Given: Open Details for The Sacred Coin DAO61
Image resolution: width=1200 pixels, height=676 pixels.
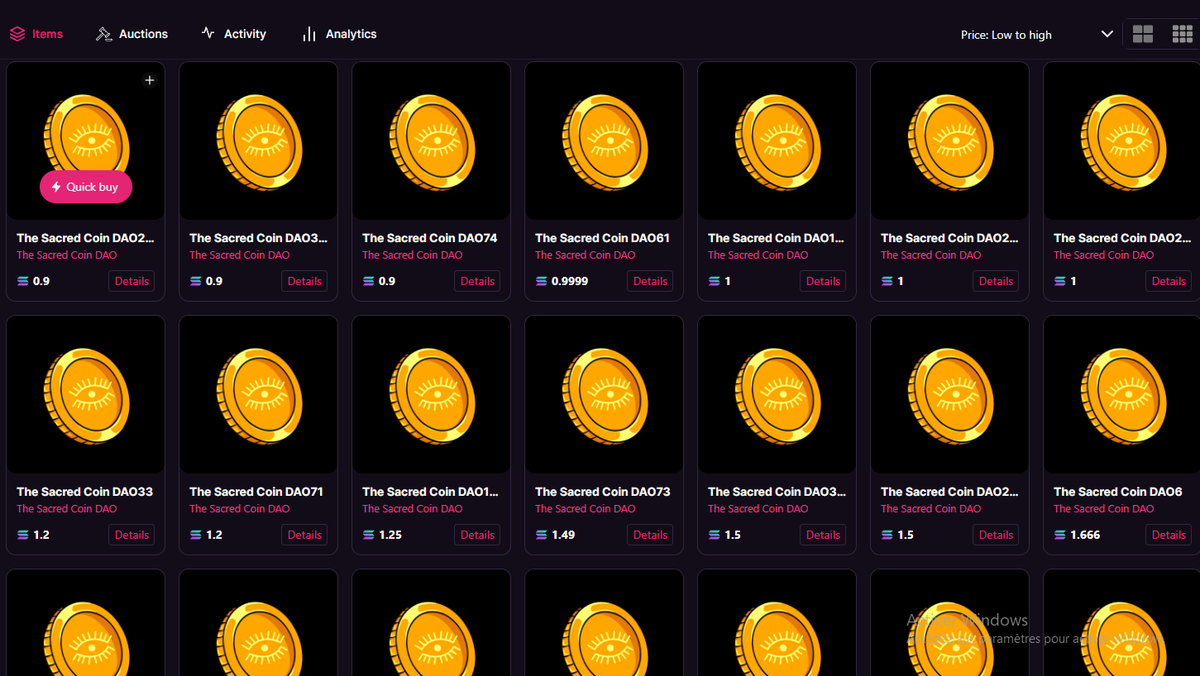Looking at the screenshot, I should [x=650, y=282].
